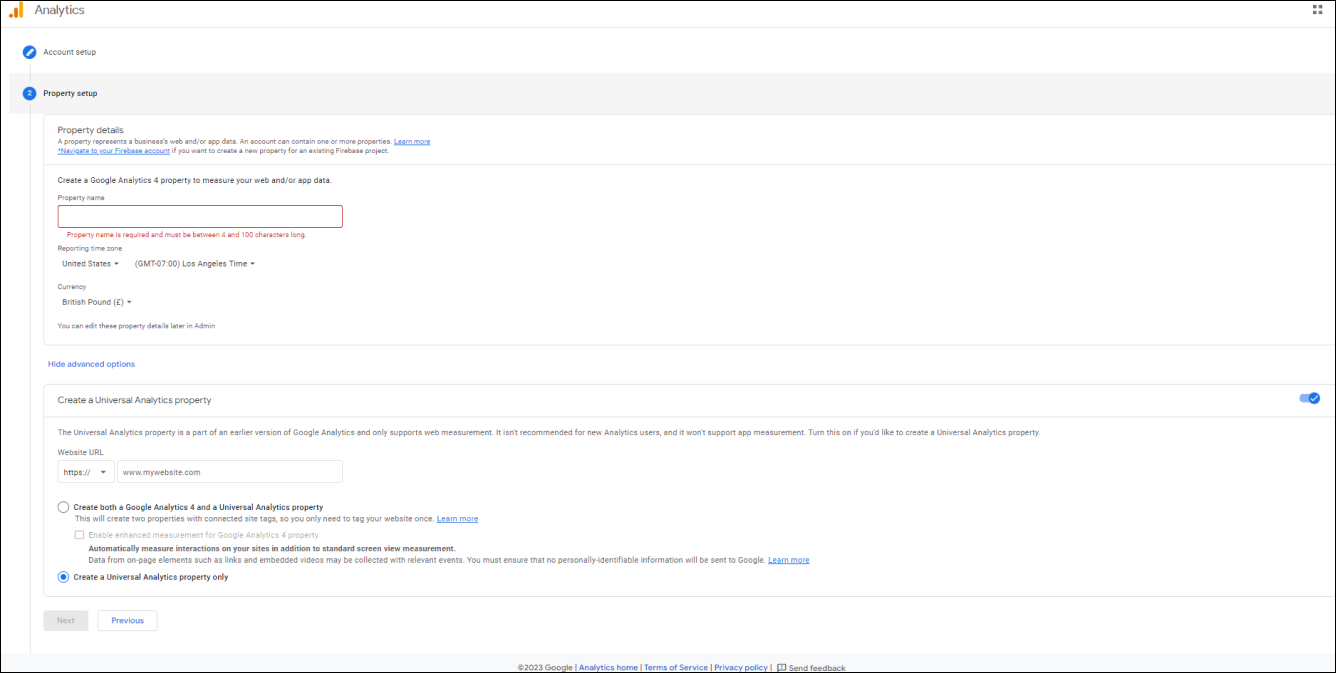1336x673 pixels.
Task: Collapse section via Hide advanced options
Action: [91, 364]
